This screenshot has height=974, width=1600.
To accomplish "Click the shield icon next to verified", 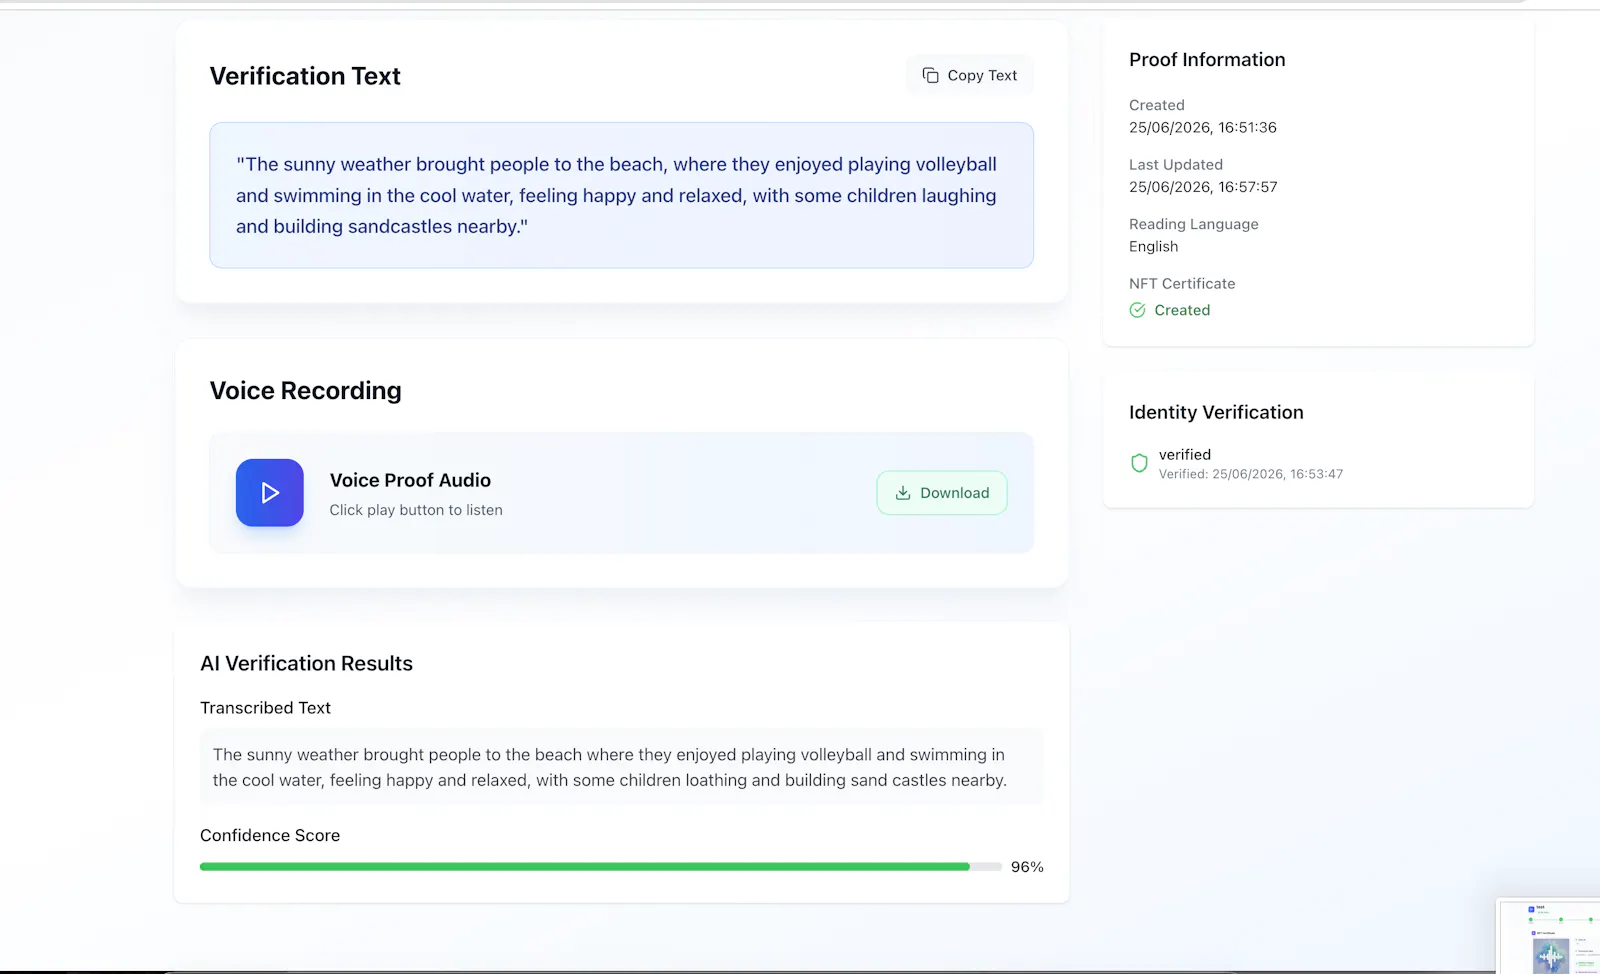I will click(1139, 463).
